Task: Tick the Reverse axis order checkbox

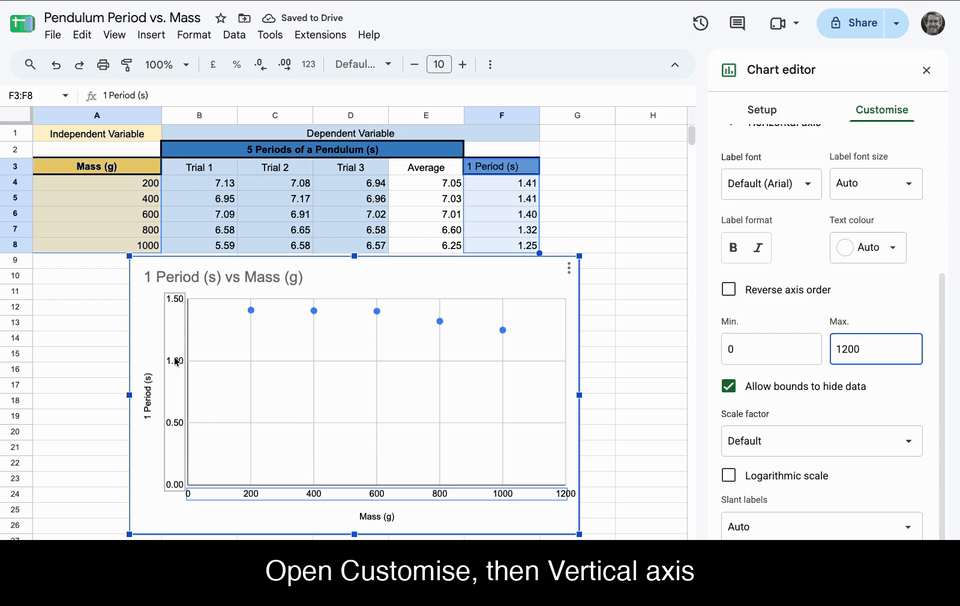Action: (x=729, y=289)
